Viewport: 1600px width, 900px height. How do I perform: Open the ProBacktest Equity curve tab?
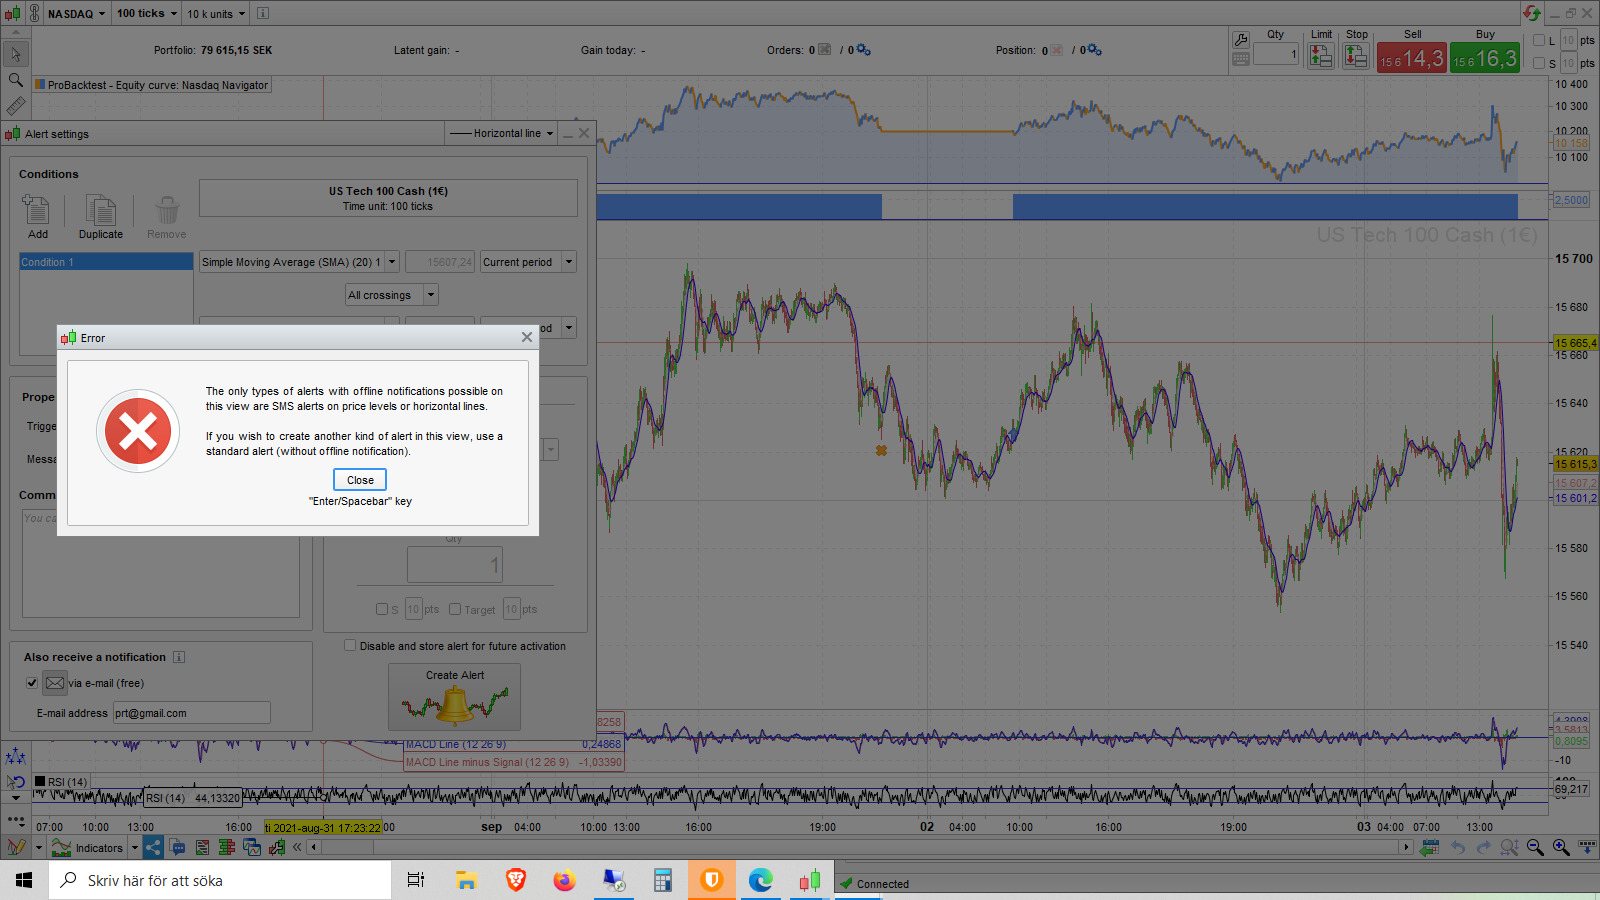(x=152, y=85)
